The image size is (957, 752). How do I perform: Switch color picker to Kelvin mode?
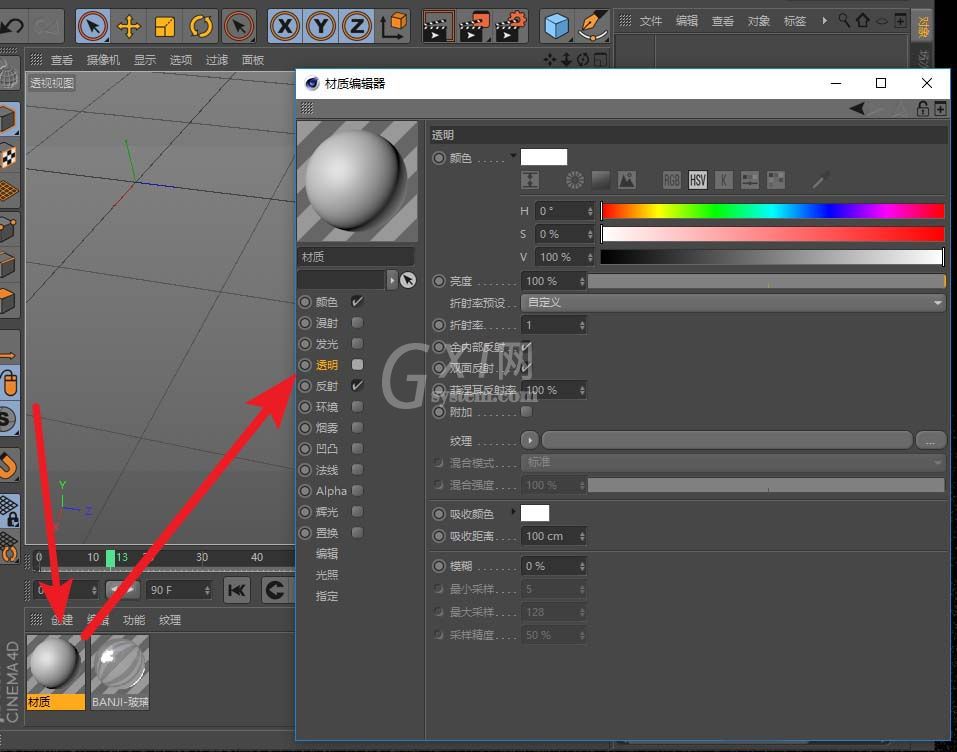[x=723, y=180]
